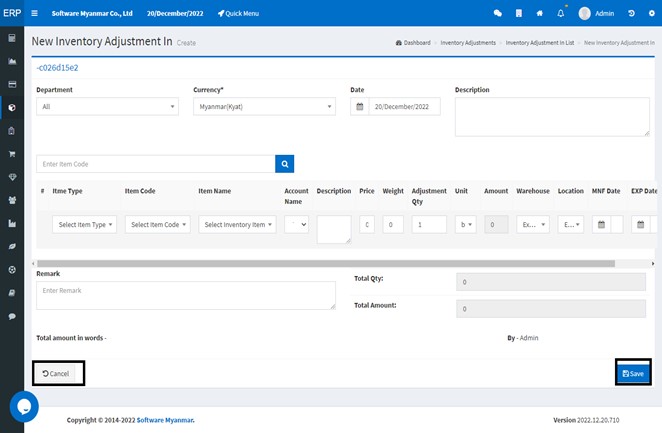662x433 pixels.
Task: Click the Admin username in header
Action: [605, 13]
